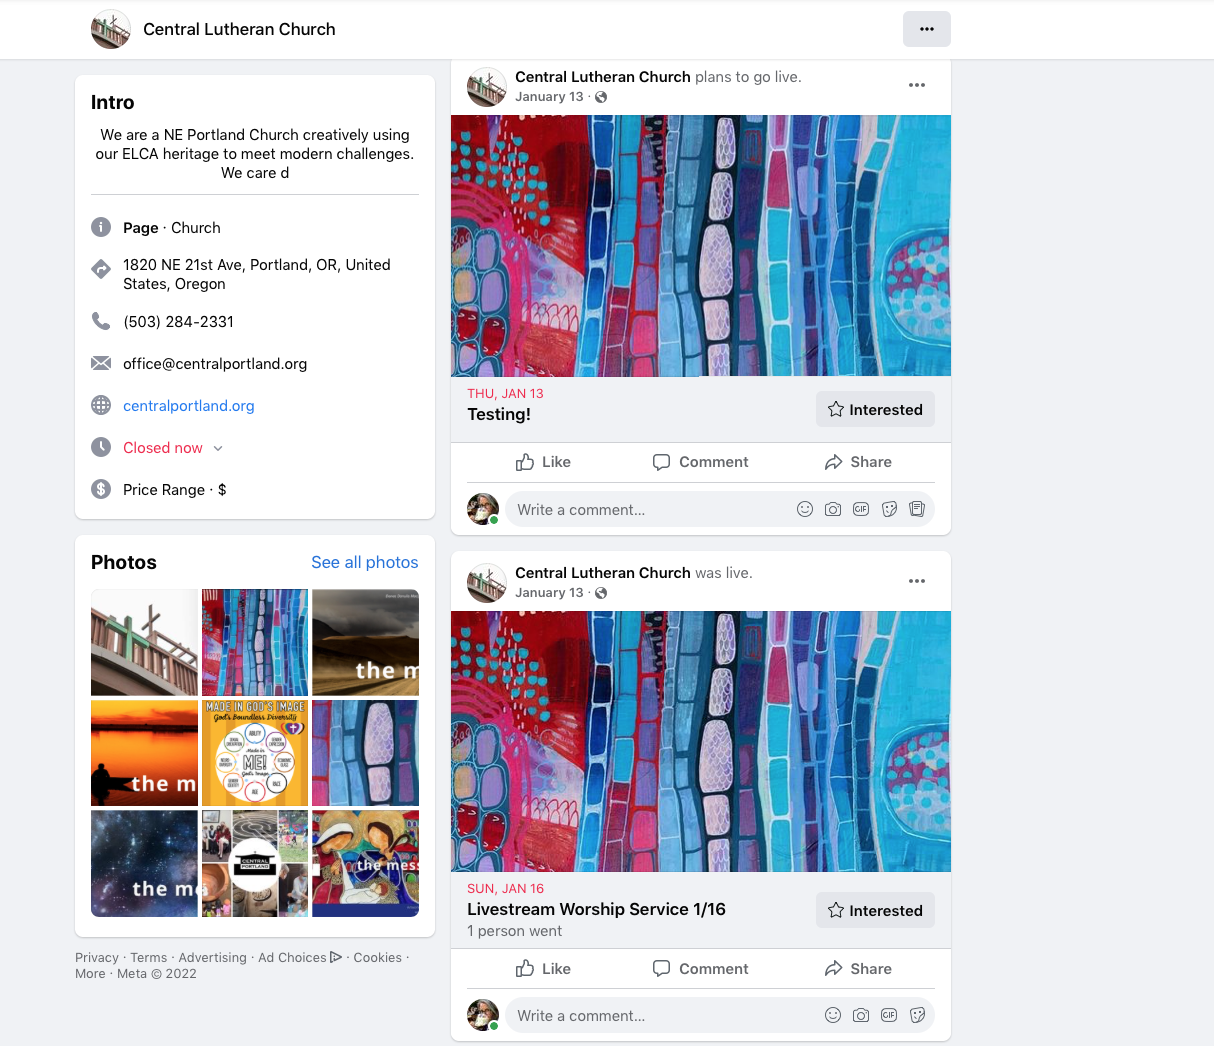Open the cross on bridge photo thumbnail
Viewport: 1214px width, 1046px height.
(x=144, y=642)
